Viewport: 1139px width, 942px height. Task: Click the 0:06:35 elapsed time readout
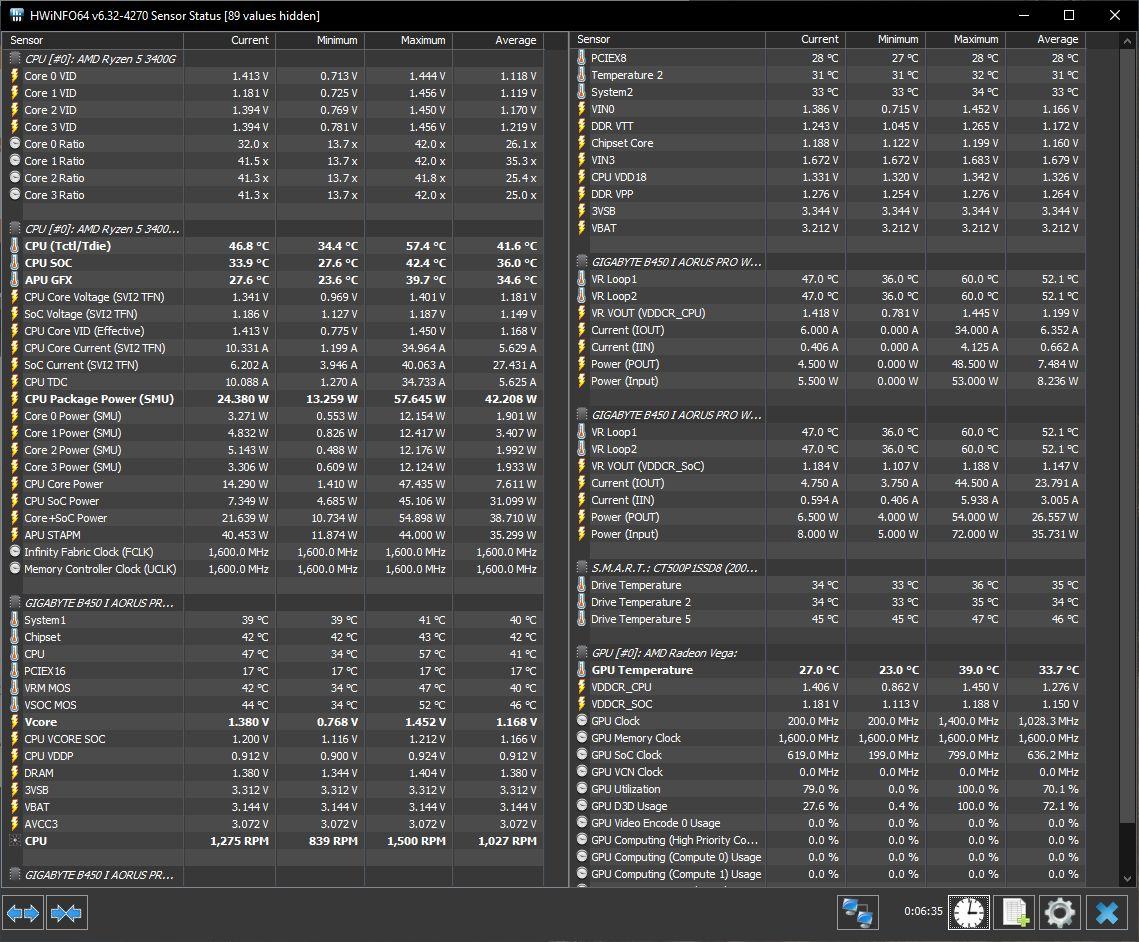pos(923,911)
